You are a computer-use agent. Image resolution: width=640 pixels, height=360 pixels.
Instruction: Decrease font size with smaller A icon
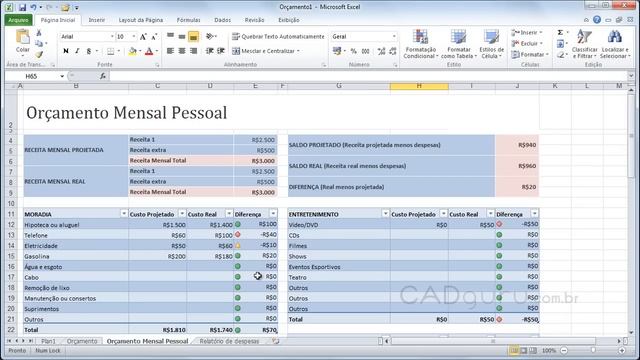coord(154,37)
